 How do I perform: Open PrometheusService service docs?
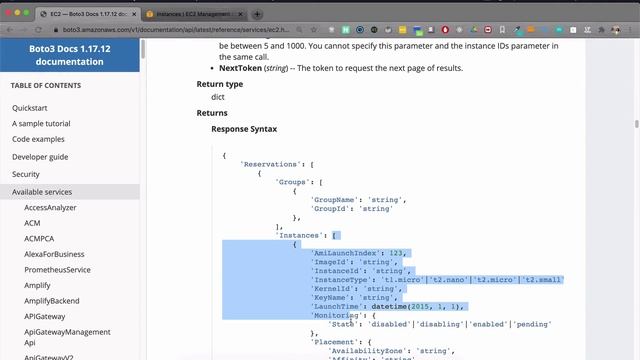tap(57, 270)
